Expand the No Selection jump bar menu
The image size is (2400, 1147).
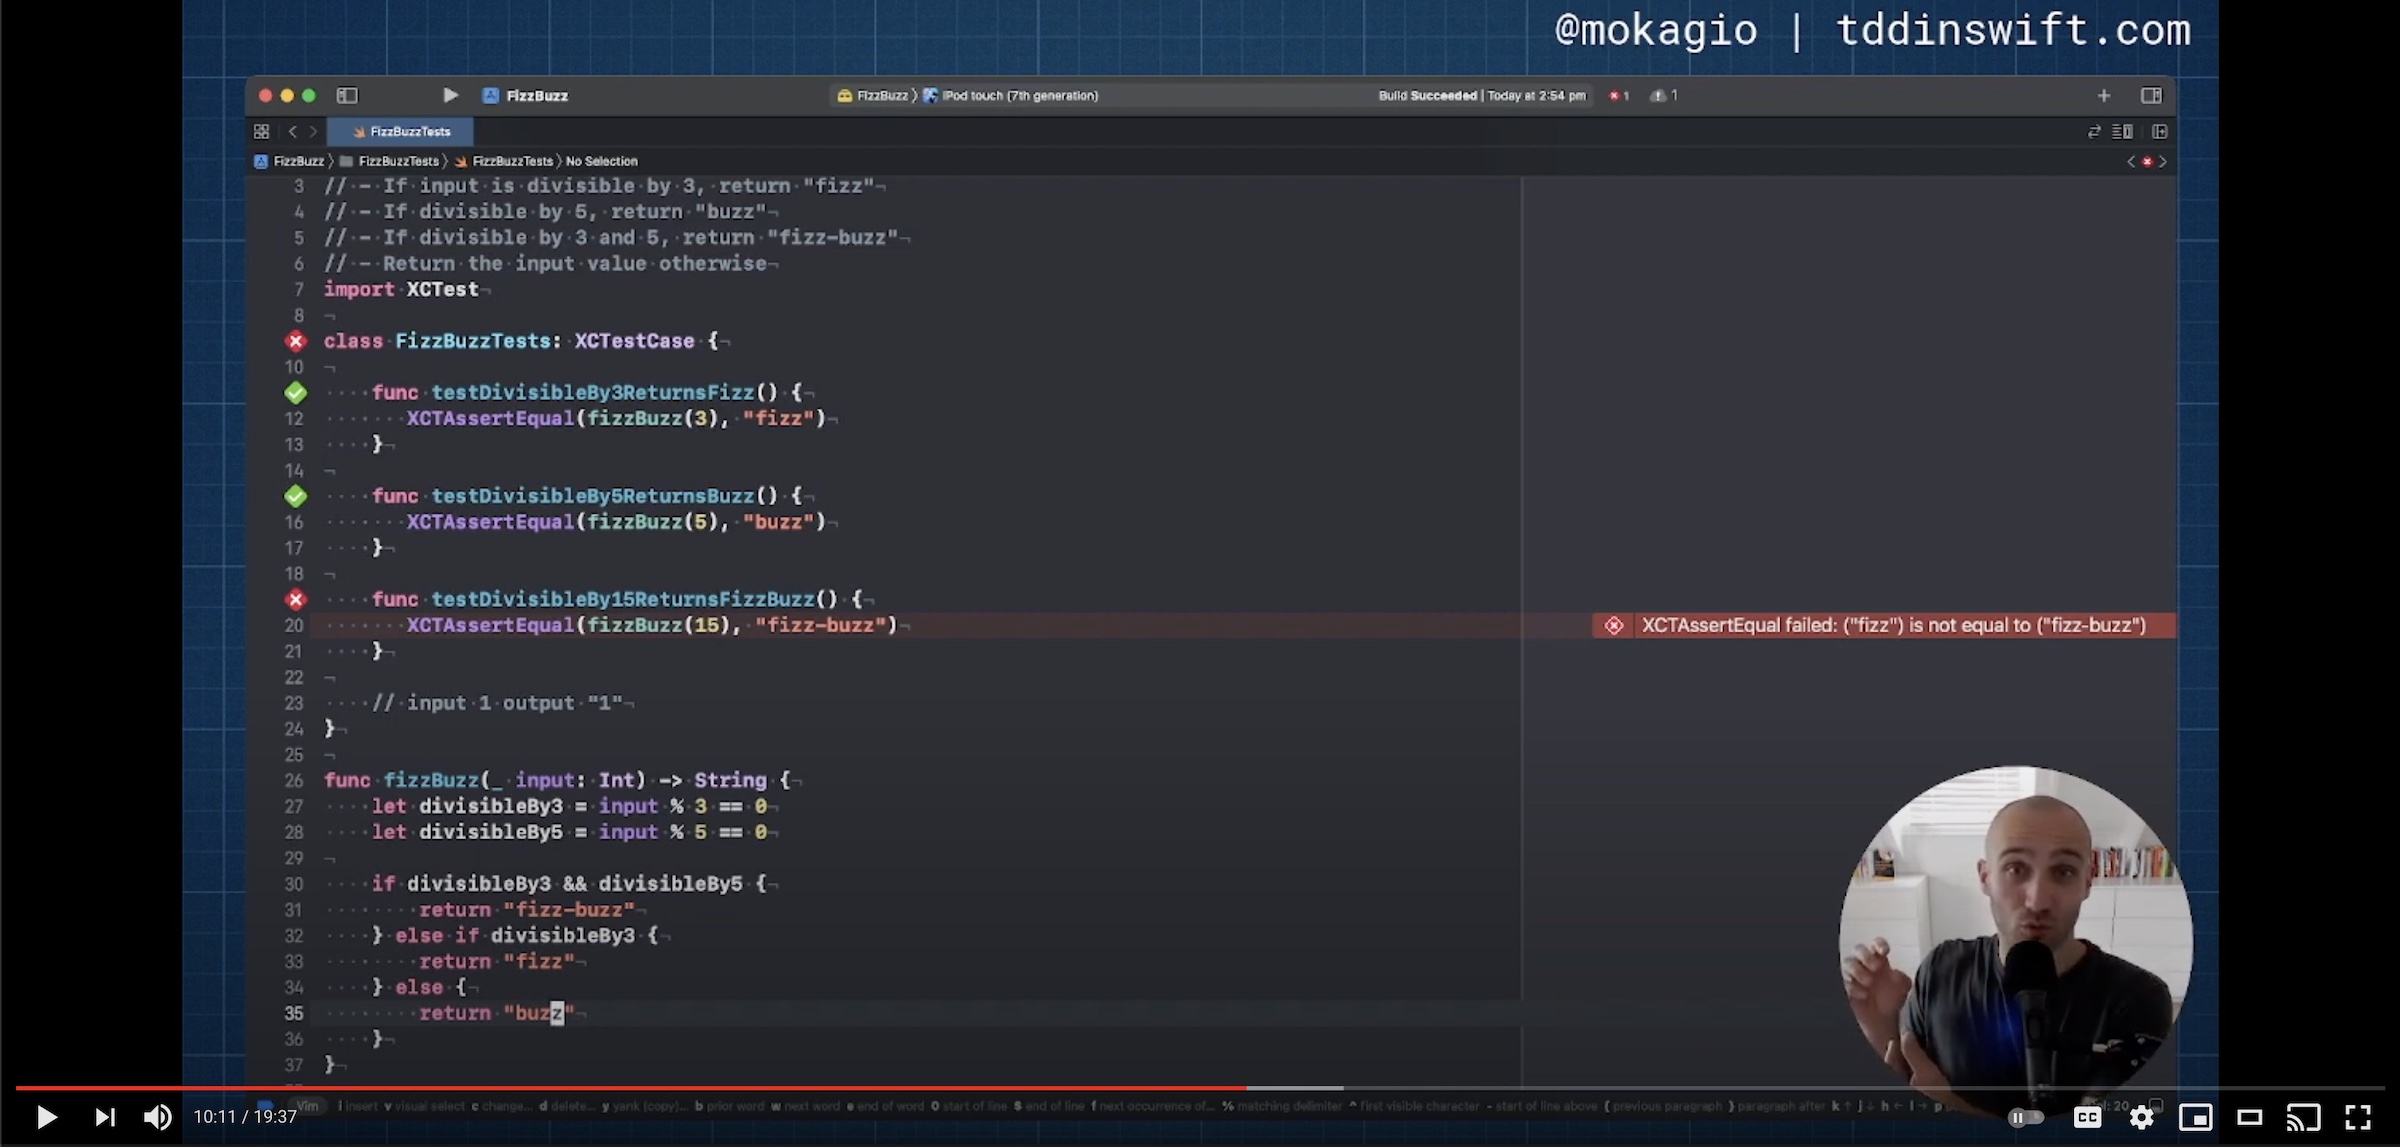click(x=600, y=161)
